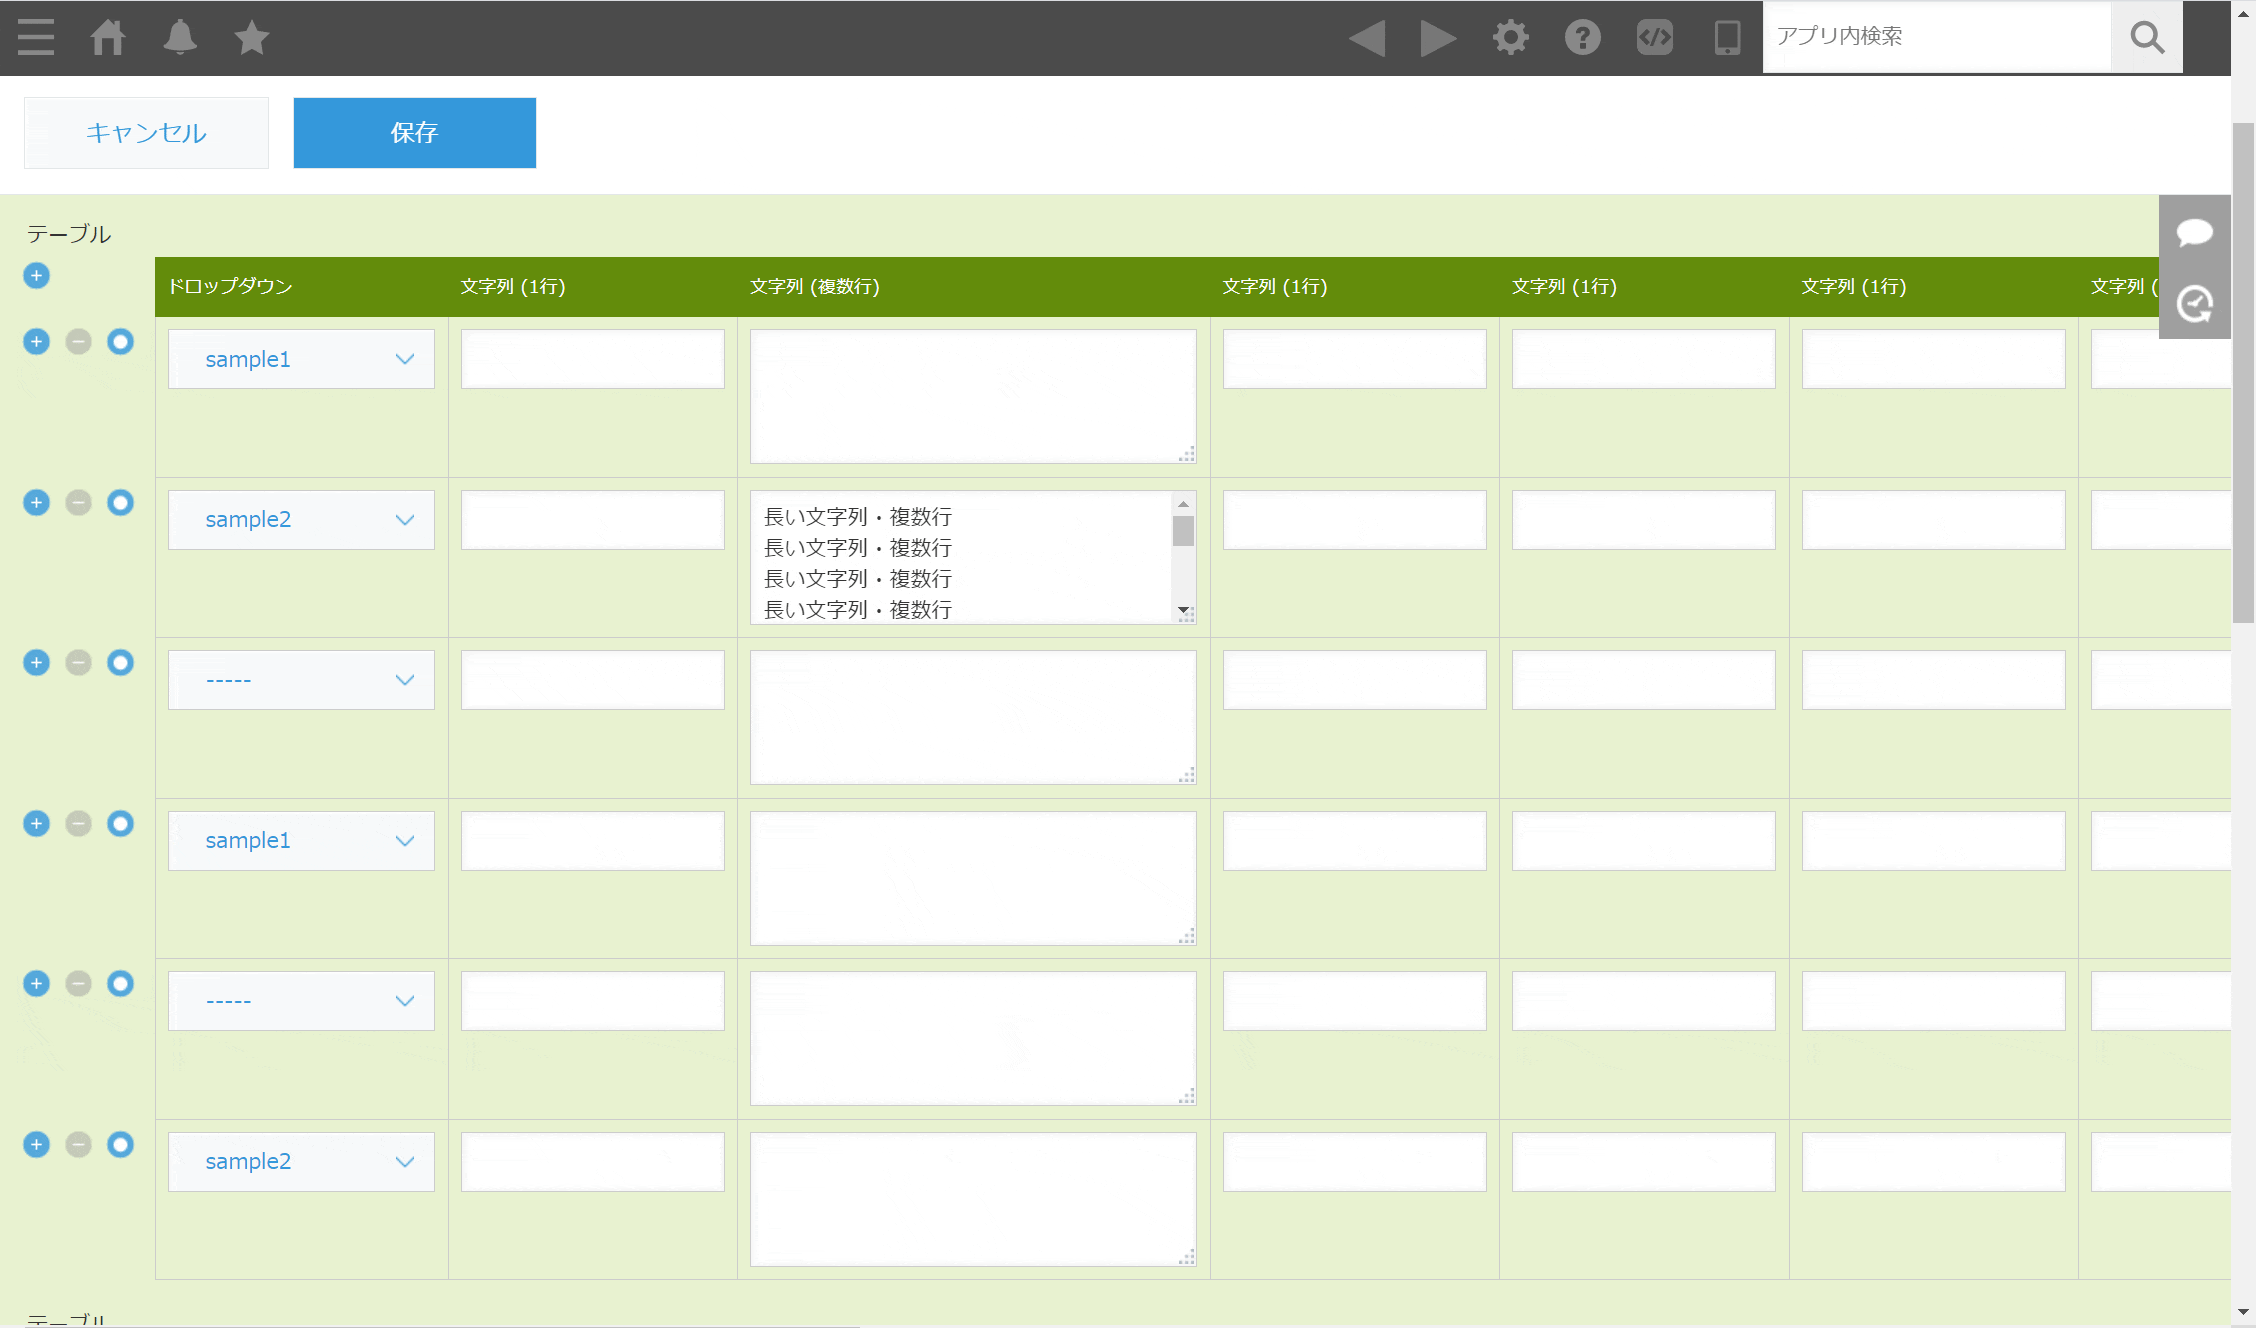Open favorites star icon

[x=252, y=38]
